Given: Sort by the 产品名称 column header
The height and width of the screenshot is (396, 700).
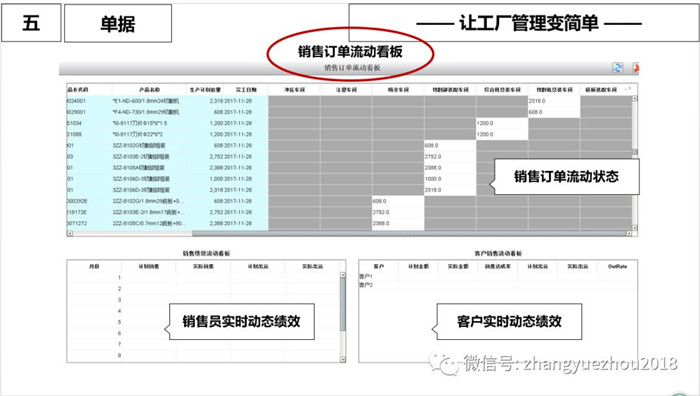Looking at the screenshot, I should tap(149, 90).
